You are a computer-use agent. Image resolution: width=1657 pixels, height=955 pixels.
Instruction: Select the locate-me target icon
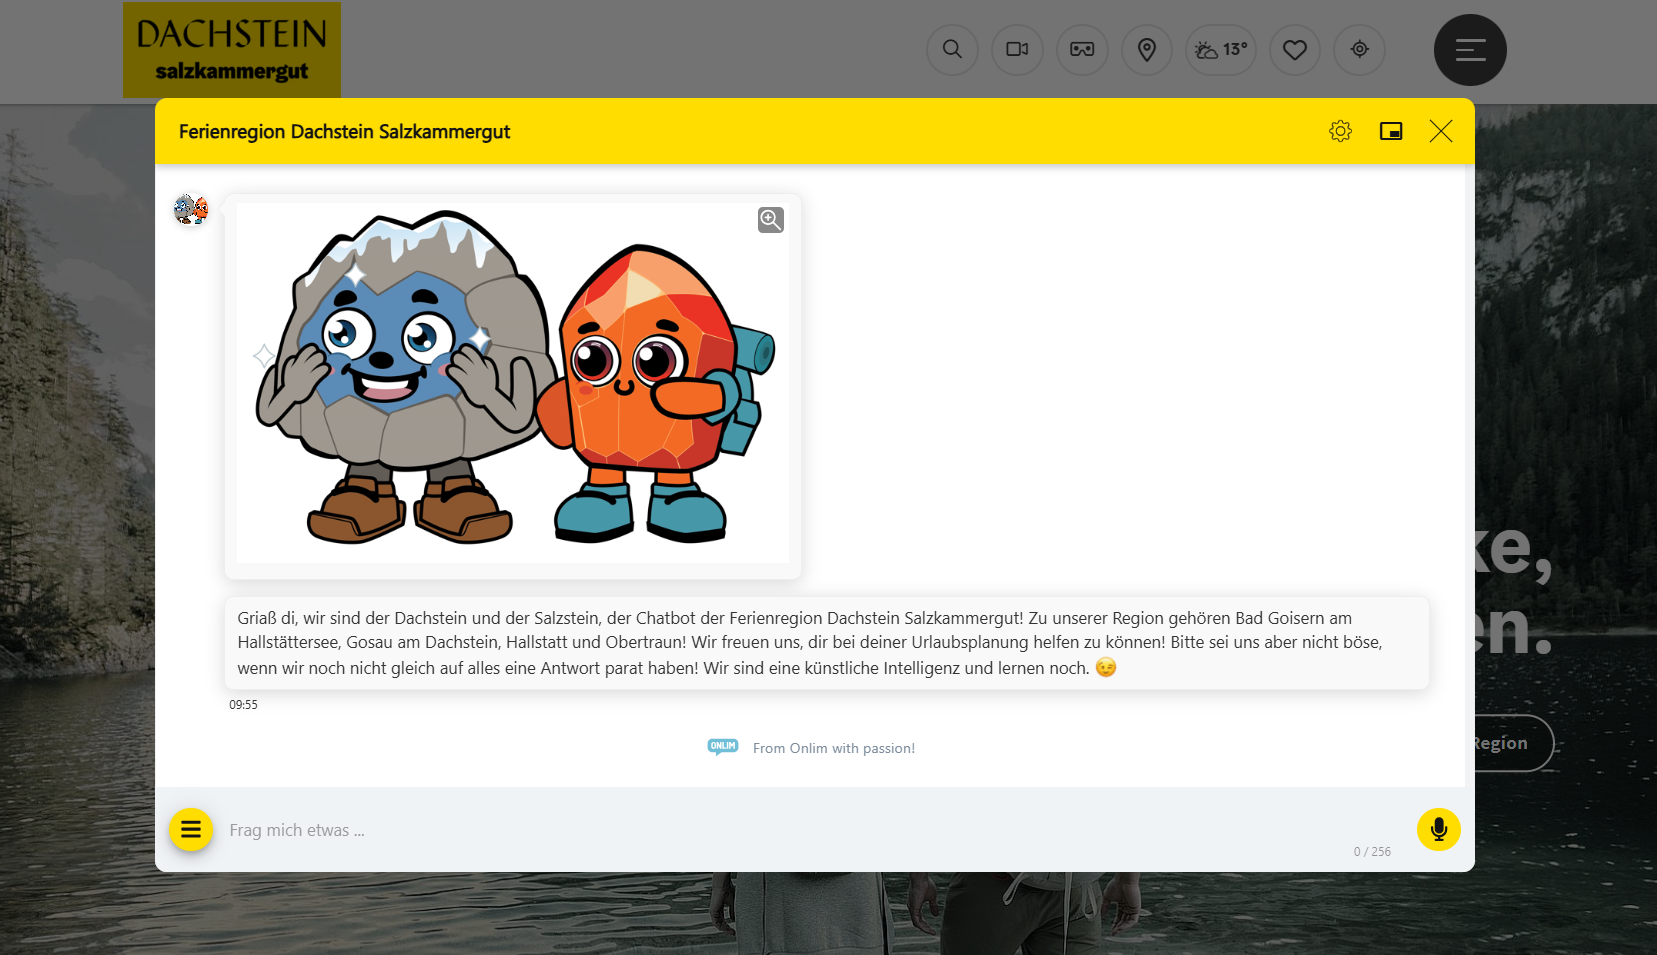(1359, 50)
